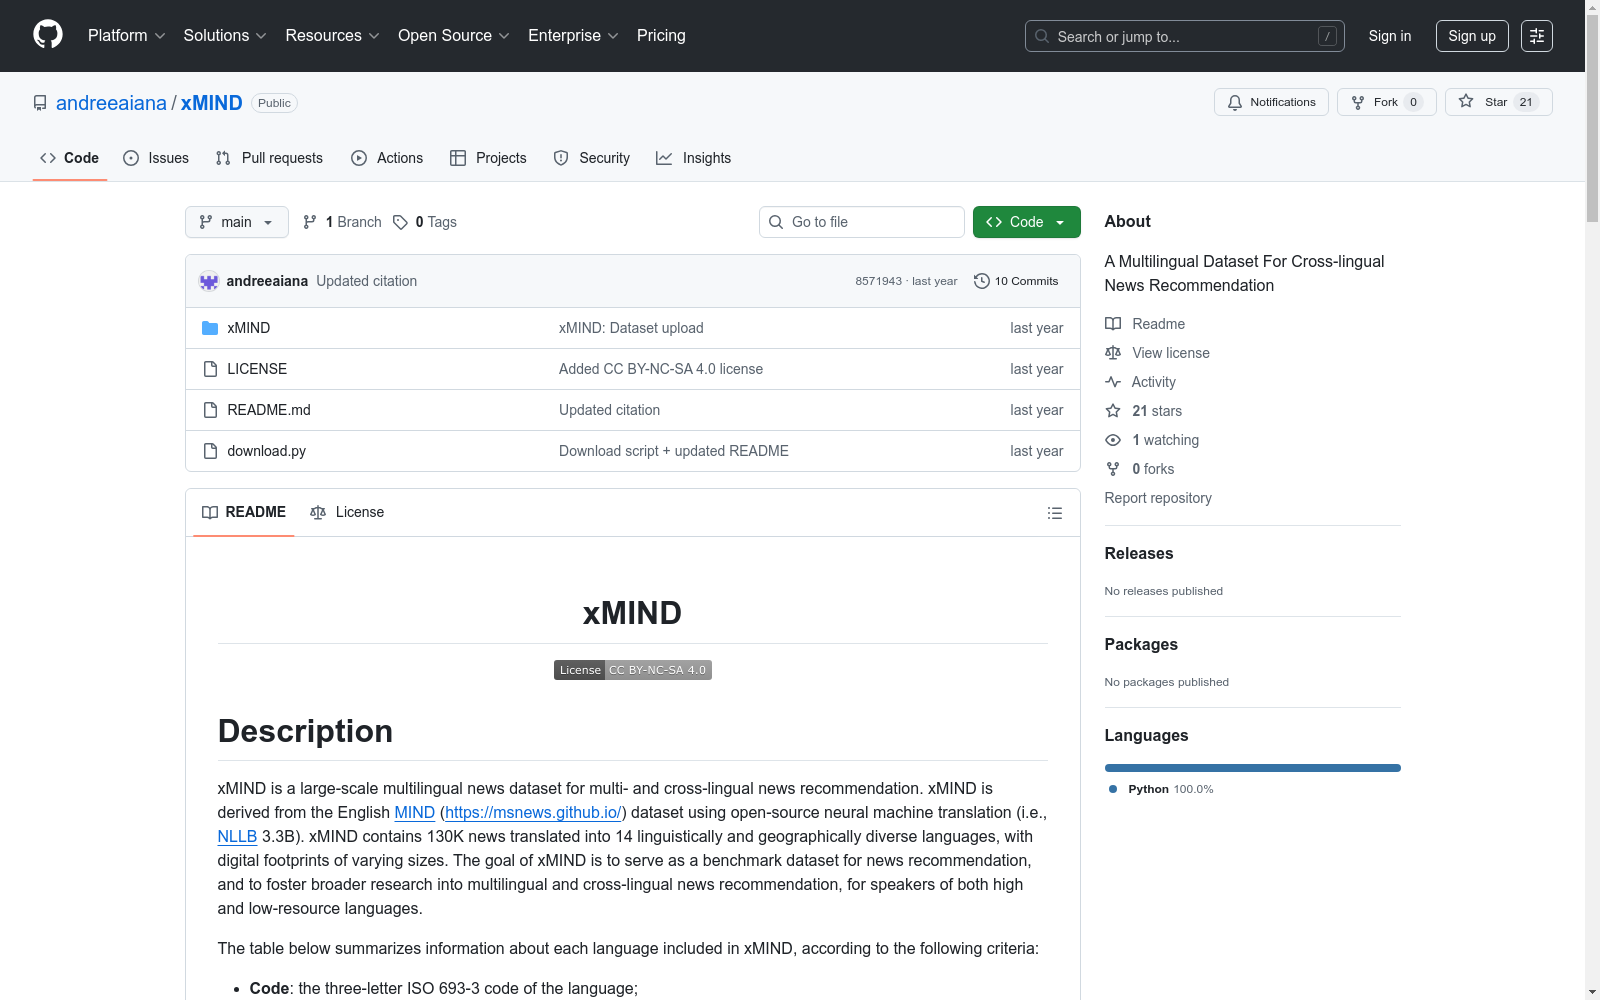1600x1000 pixels.
Task: Open the appearance settings icon button
Action: (x=1537, y=36)
